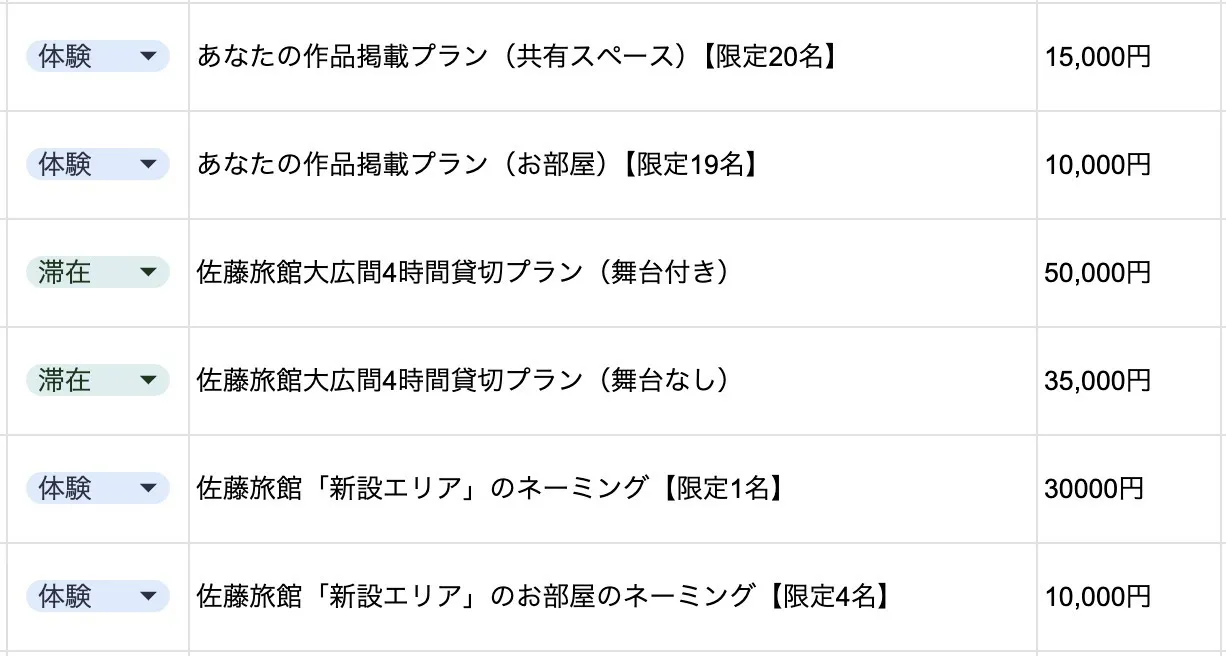Click the 15,000円 price cell
Screen dimensions: 1226x656
(1098, 57)
